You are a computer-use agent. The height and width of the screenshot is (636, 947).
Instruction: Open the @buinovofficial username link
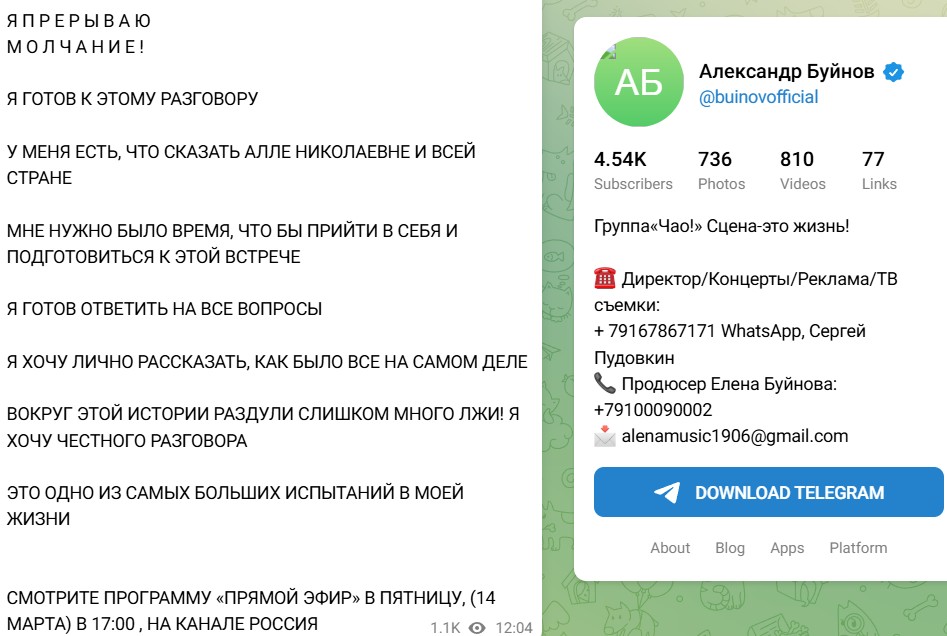[759, 97]
